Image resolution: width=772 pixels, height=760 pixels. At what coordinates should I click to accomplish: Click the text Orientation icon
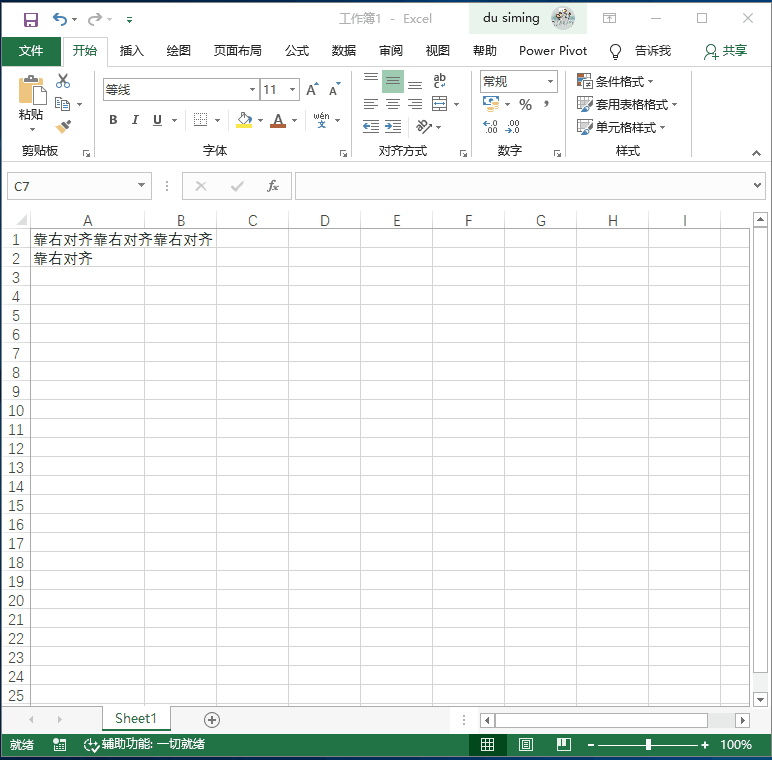[x=423, y=127]
